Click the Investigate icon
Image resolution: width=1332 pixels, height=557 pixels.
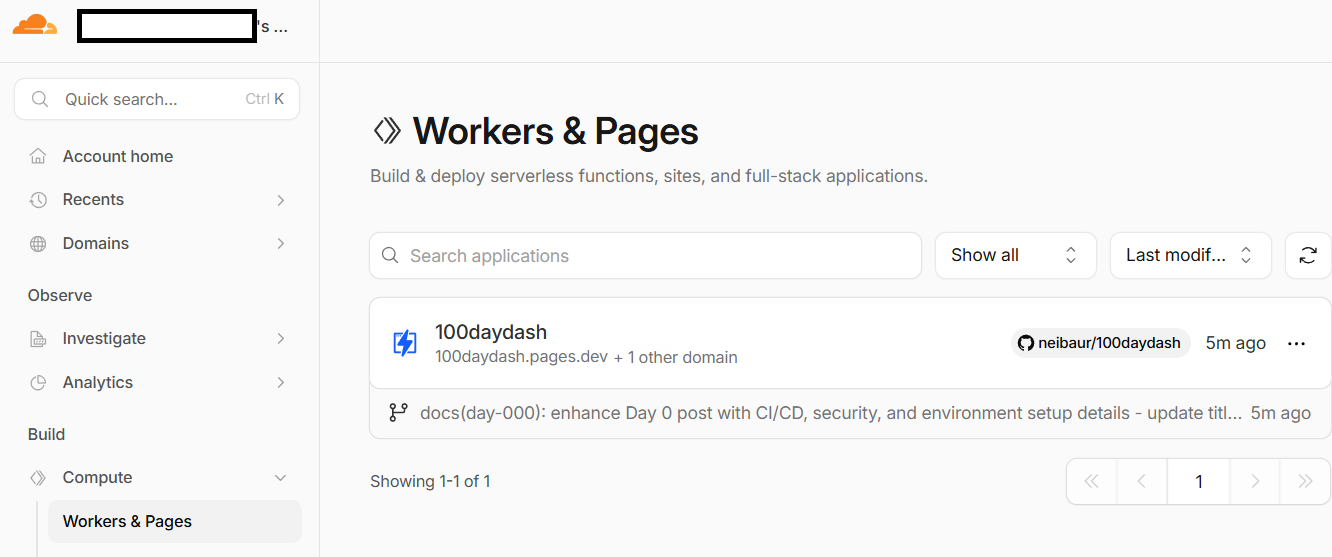tap(38, 339)
